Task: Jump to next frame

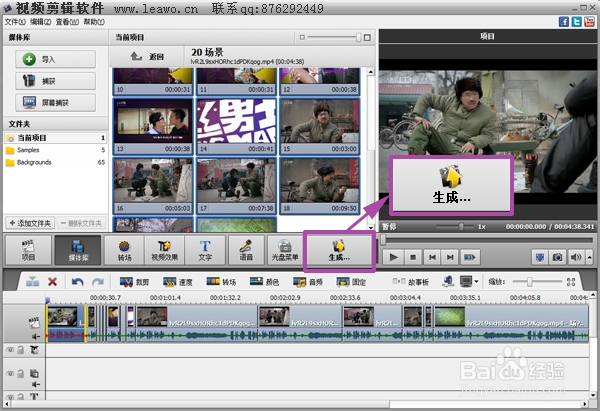Action: pos(450,257)
